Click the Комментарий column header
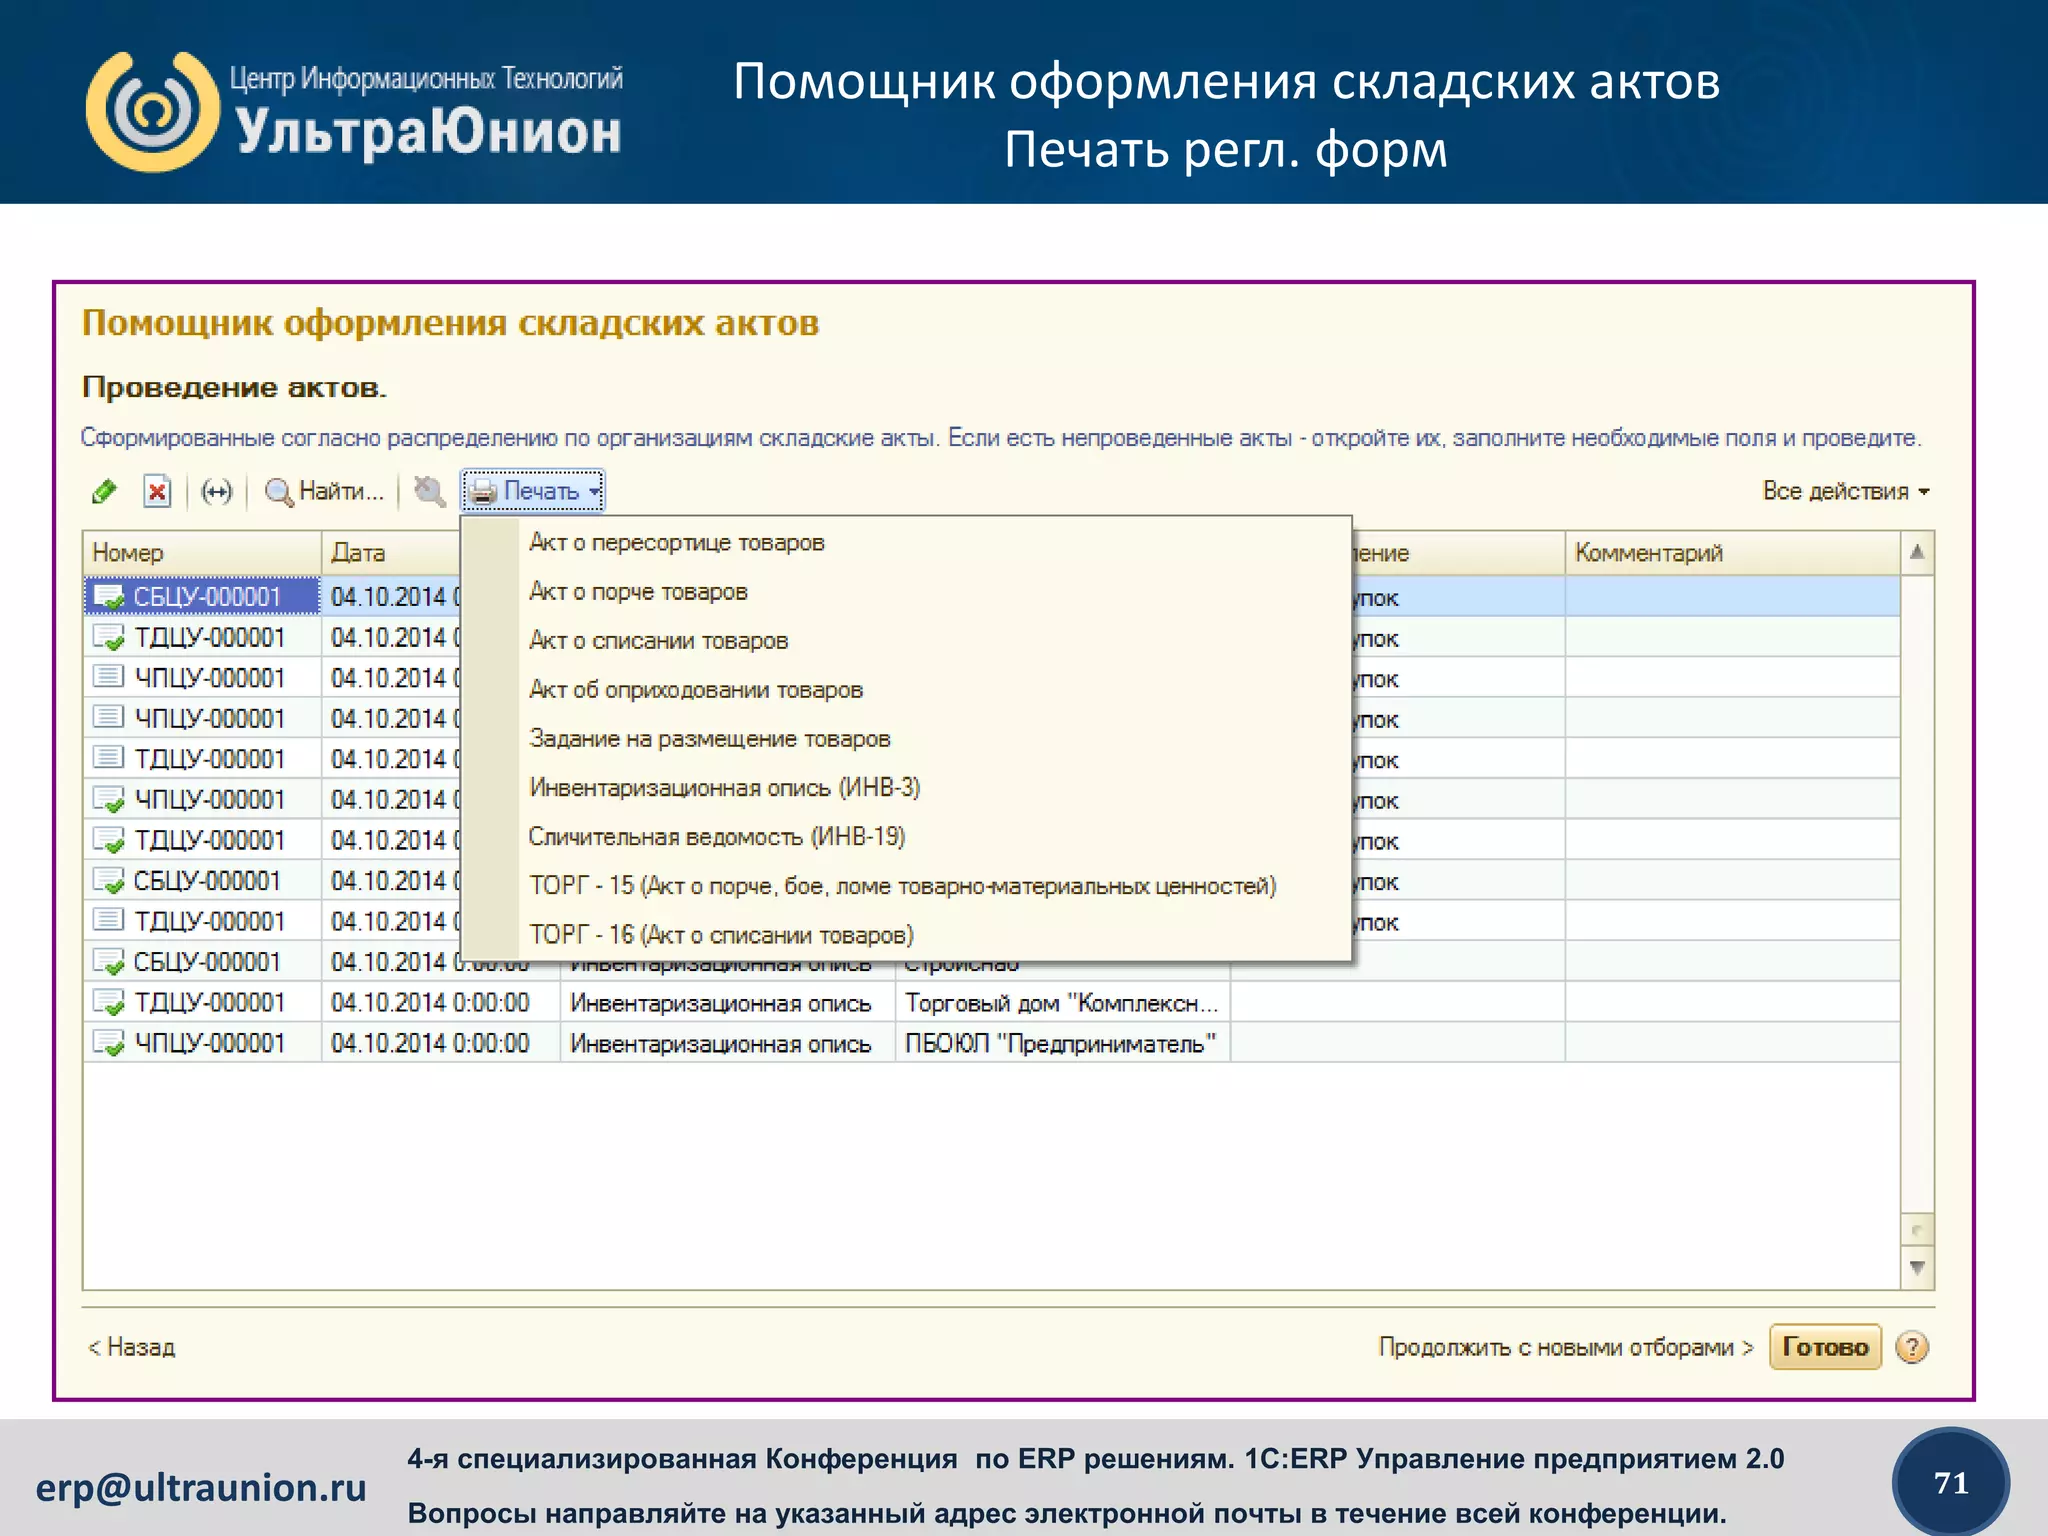 (1732, 553)
